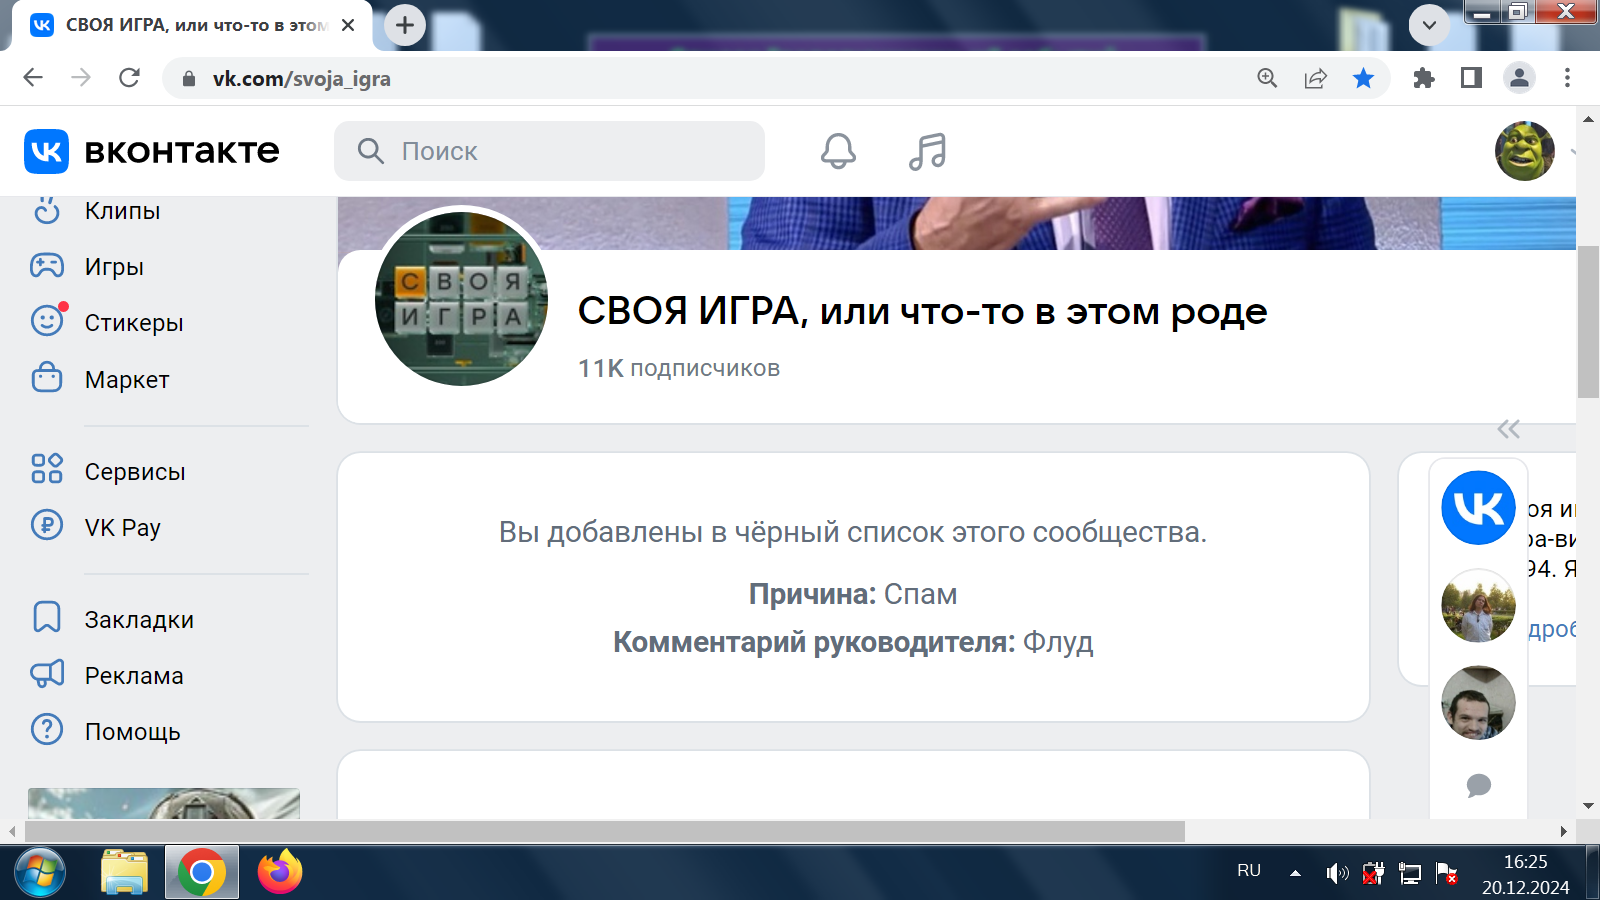Open File Explorer from taskbar
Screen dimensions: 1600x900
coord(124,873)
